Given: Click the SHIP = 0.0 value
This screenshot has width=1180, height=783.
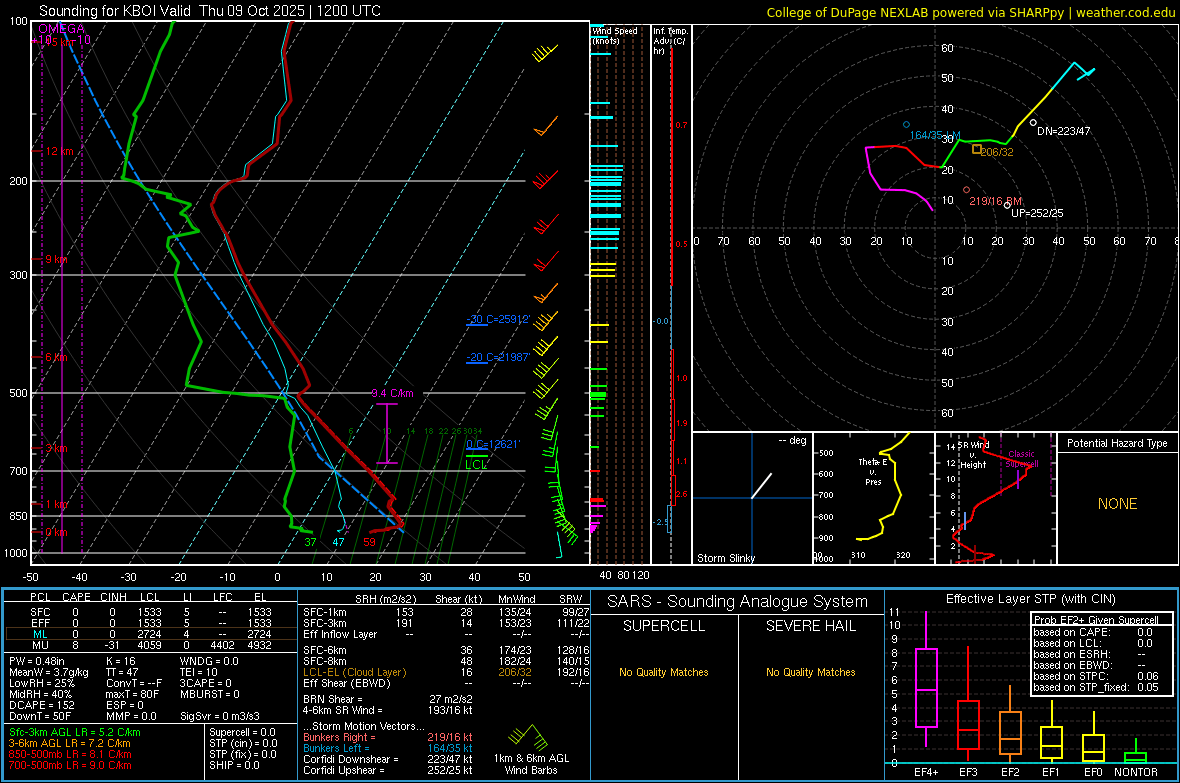Looking at the screenshot, I should pos(234,765).
